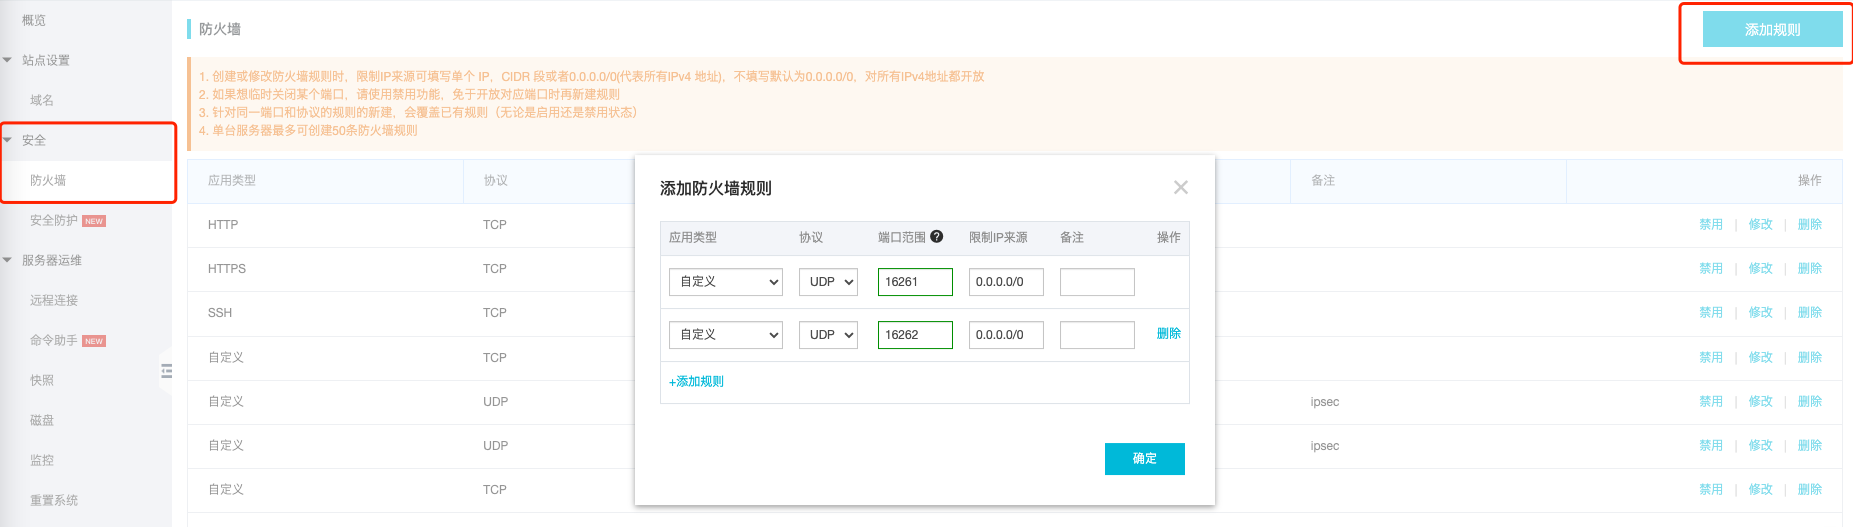
Task: Open 域名 in the sidebar
Action: pyautogui.click(x=42, y=100)
